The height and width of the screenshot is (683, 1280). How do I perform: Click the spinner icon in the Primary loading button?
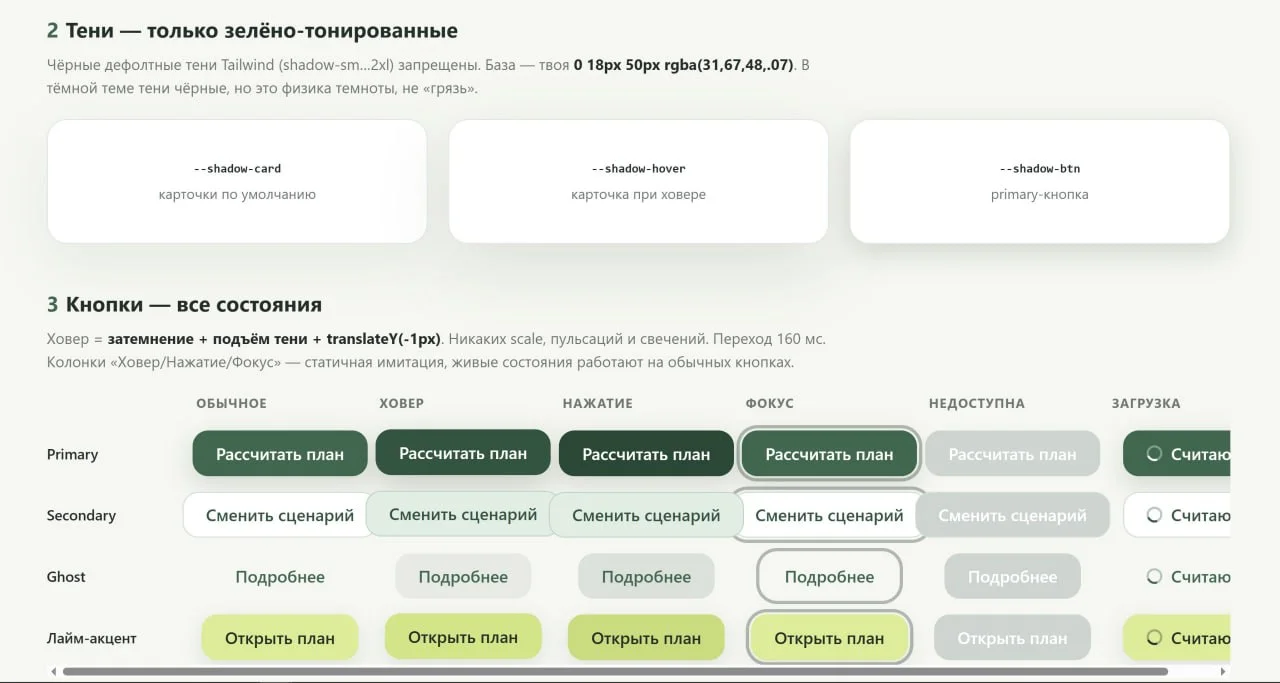1153,454
